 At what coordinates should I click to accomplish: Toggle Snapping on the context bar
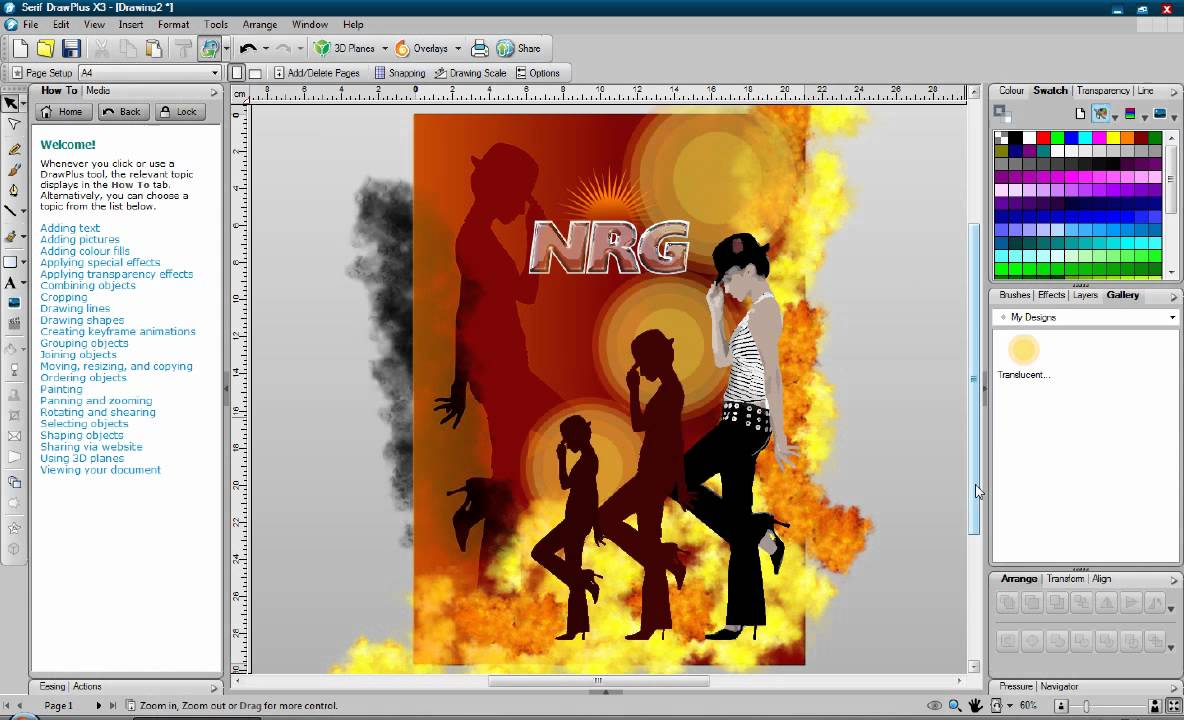point(399,73)
